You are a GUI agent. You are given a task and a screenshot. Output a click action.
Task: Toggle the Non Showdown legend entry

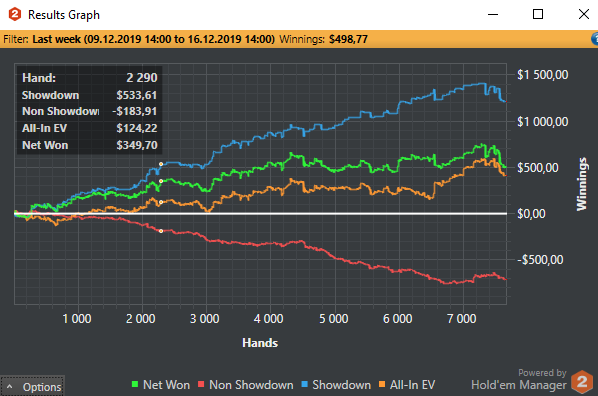point(246,385)
